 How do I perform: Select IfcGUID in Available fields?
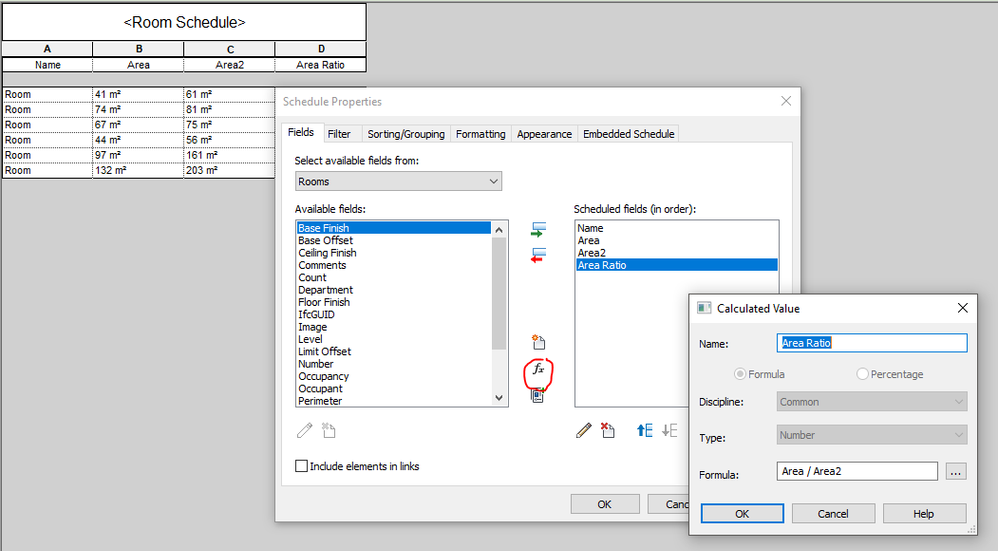394,314
